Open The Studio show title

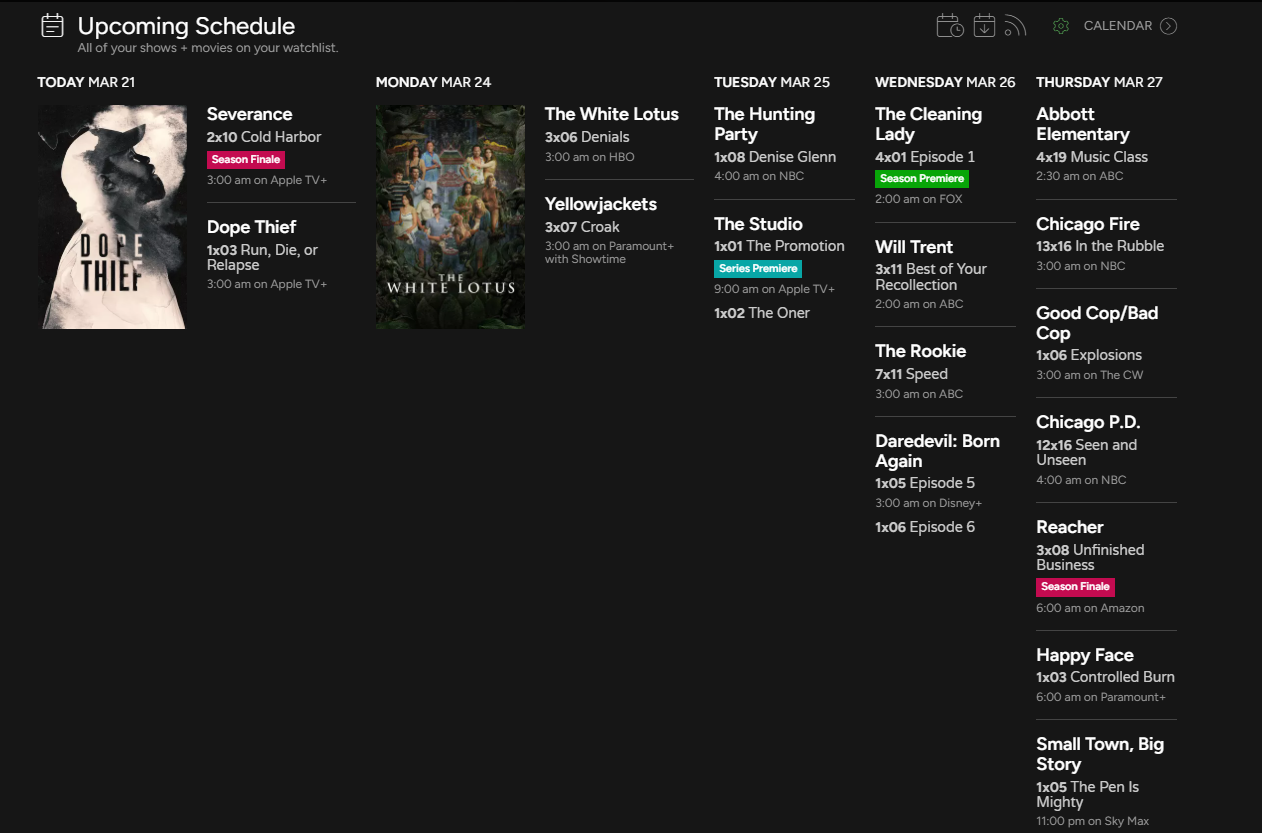tap(758, 224)
